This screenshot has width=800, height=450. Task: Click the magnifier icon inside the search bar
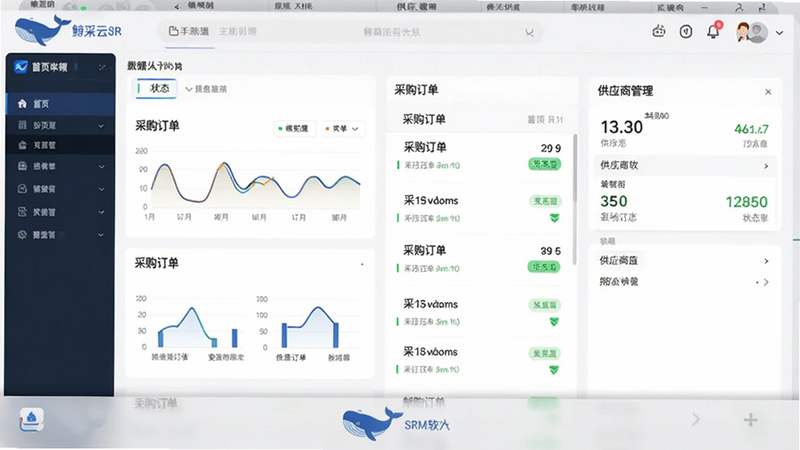pyautogui.click(x=529, y=32)
